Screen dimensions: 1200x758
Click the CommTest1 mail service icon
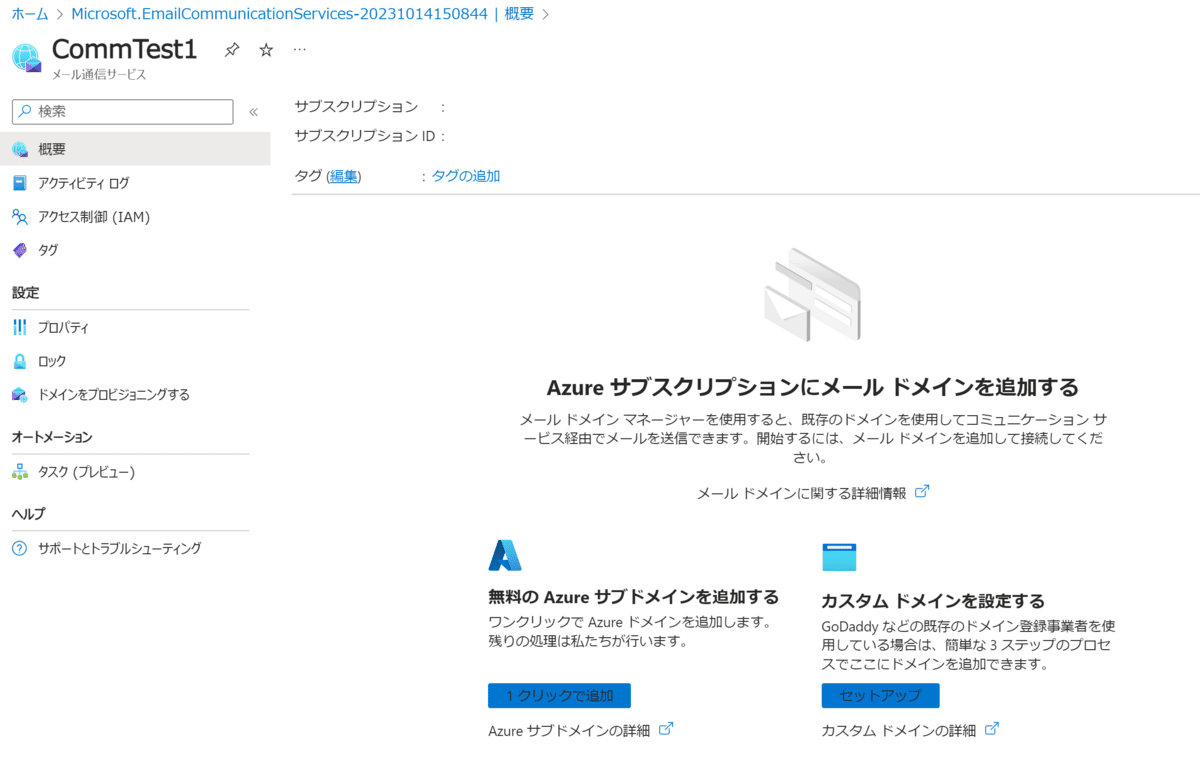click(x=27, y=58)
